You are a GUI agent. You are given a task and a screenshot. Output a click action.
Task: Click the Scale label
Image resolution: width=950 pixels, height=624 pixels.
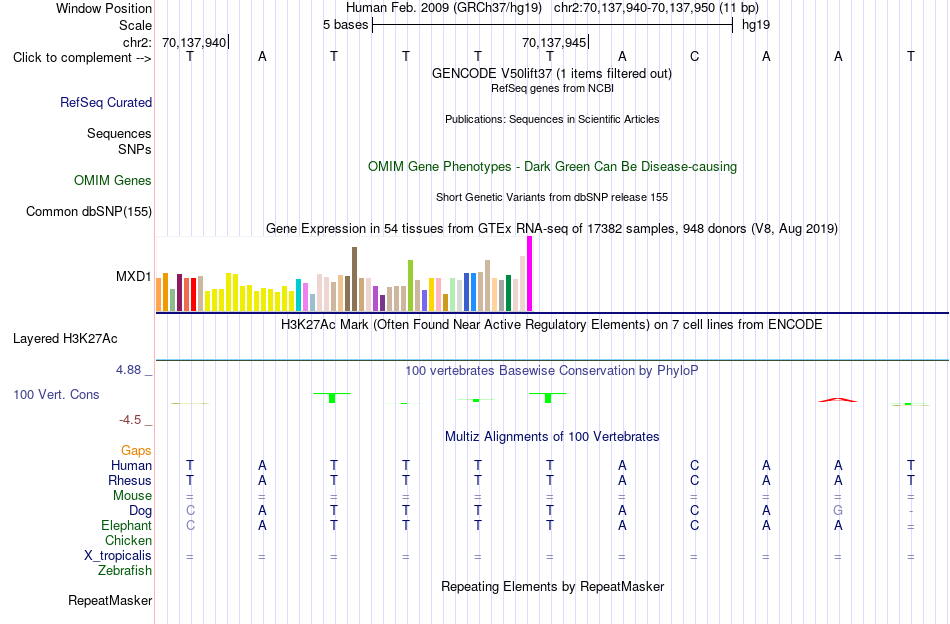pyautogui.click(x=135, y=25)
